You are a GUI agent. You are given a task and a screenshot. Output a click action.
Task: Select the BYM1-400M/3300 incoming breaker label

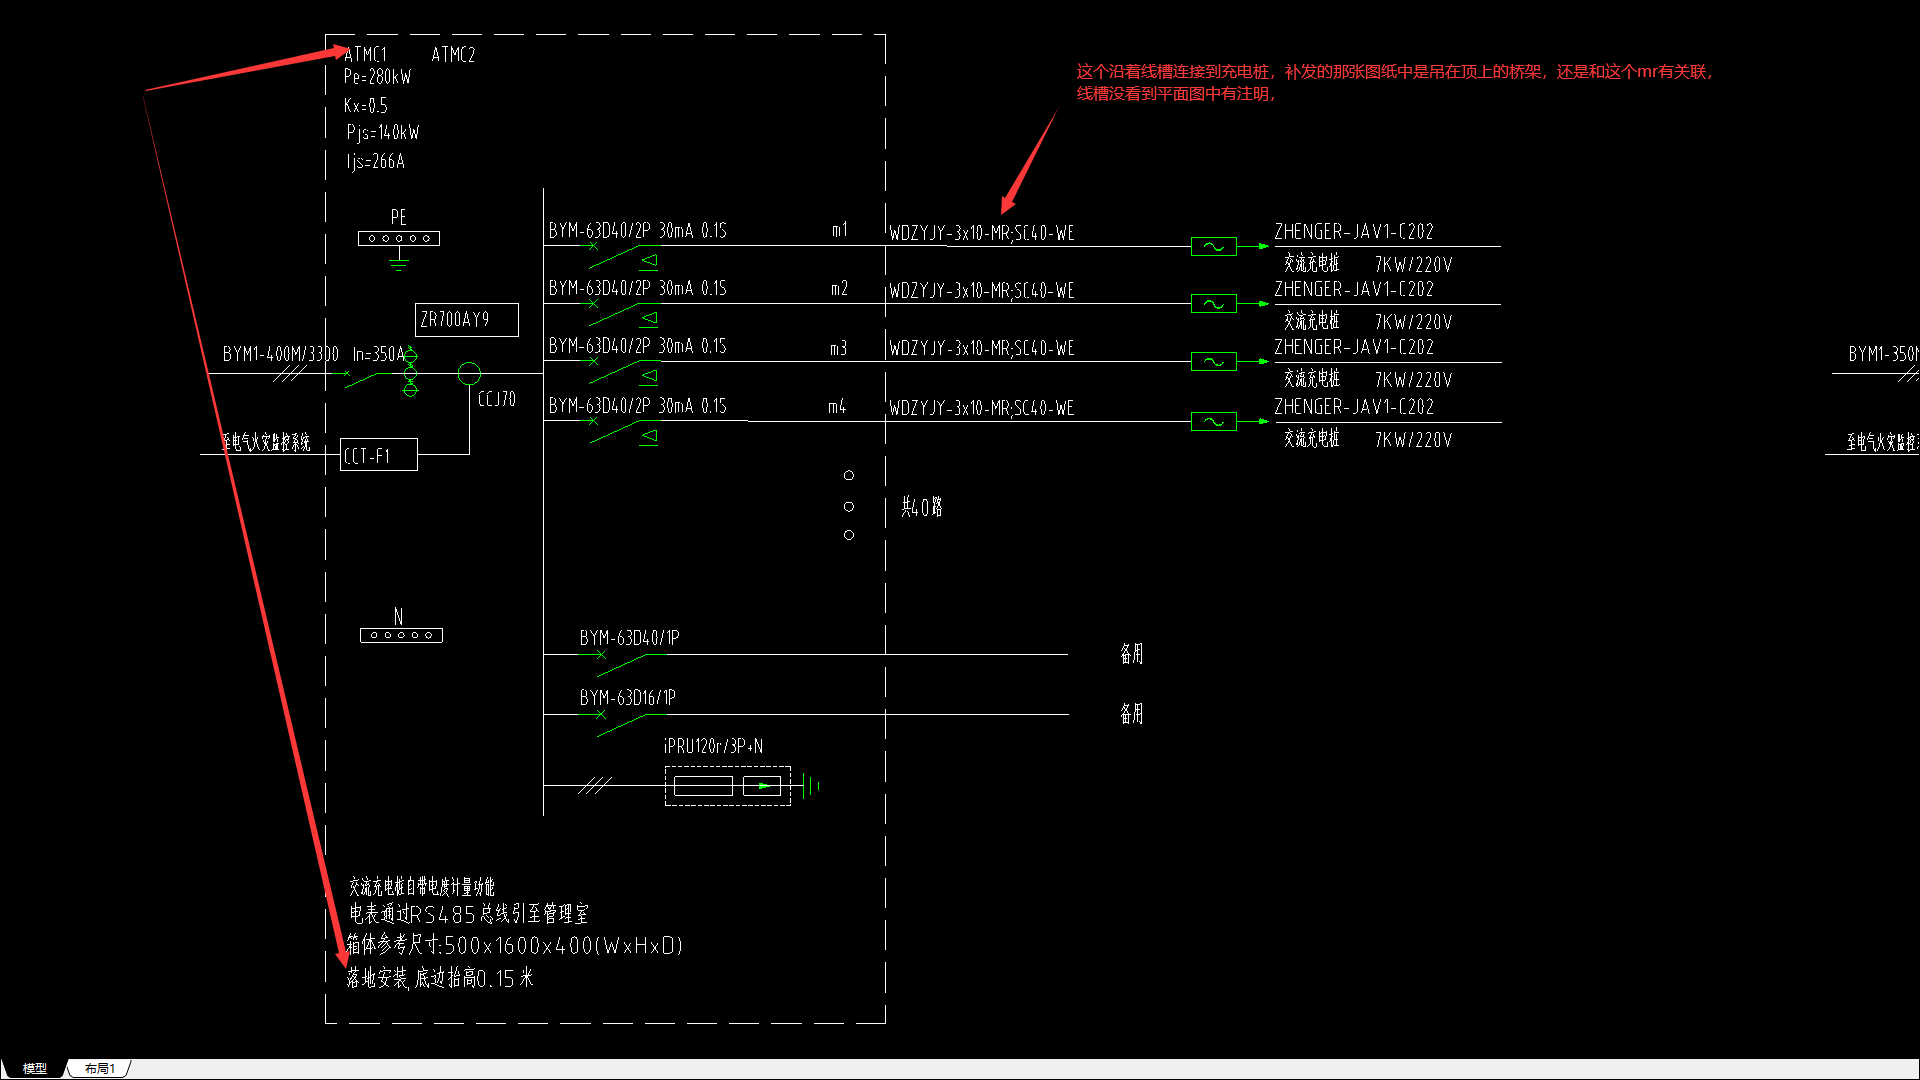[x=281, y=354]
